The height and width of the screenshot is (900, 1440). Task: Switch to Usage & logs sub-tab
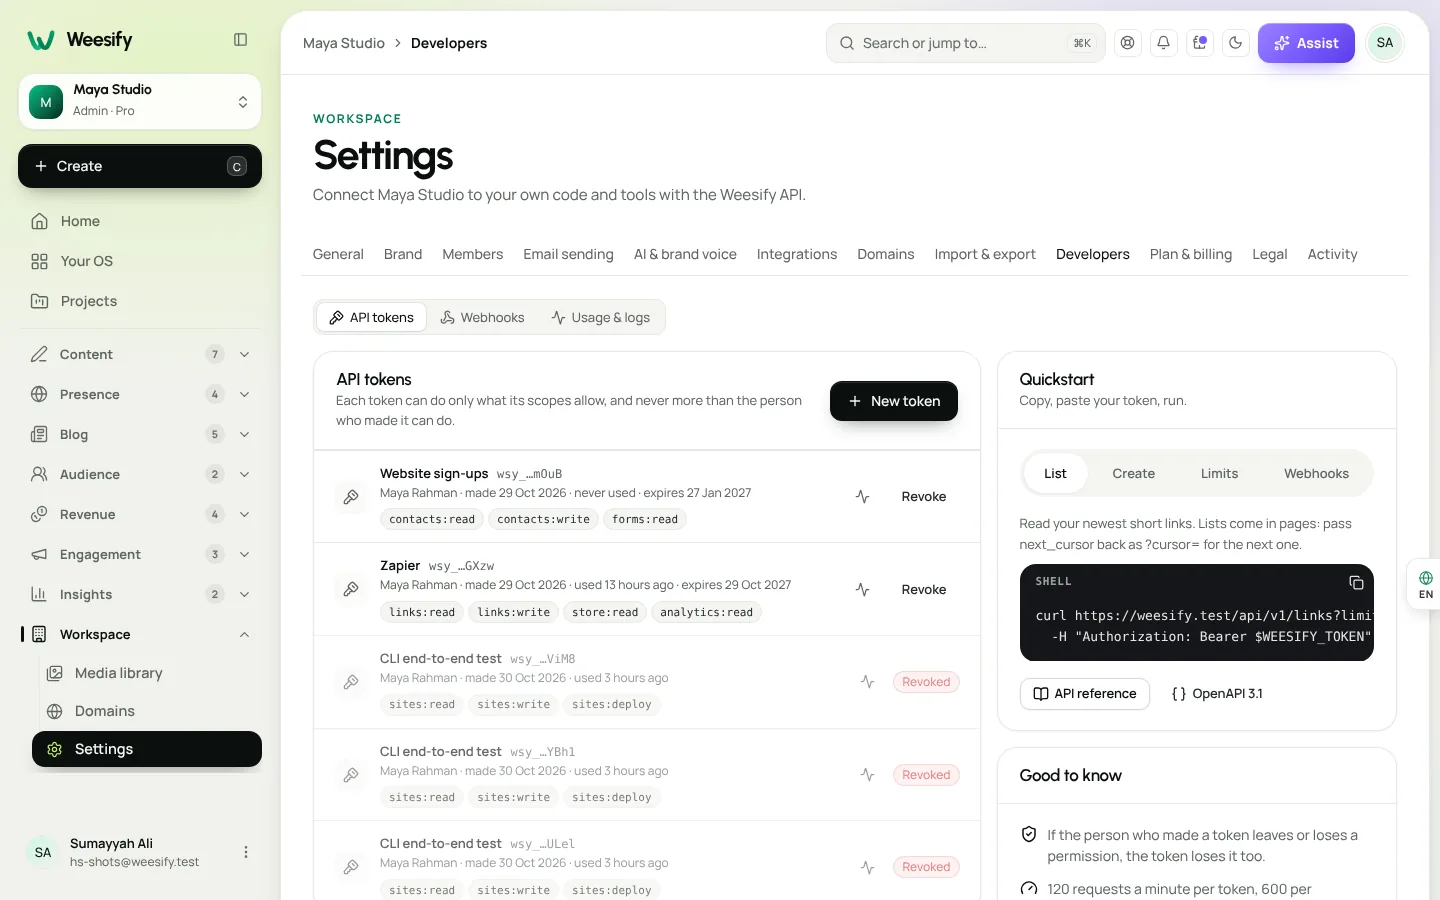tap(601, 317)
